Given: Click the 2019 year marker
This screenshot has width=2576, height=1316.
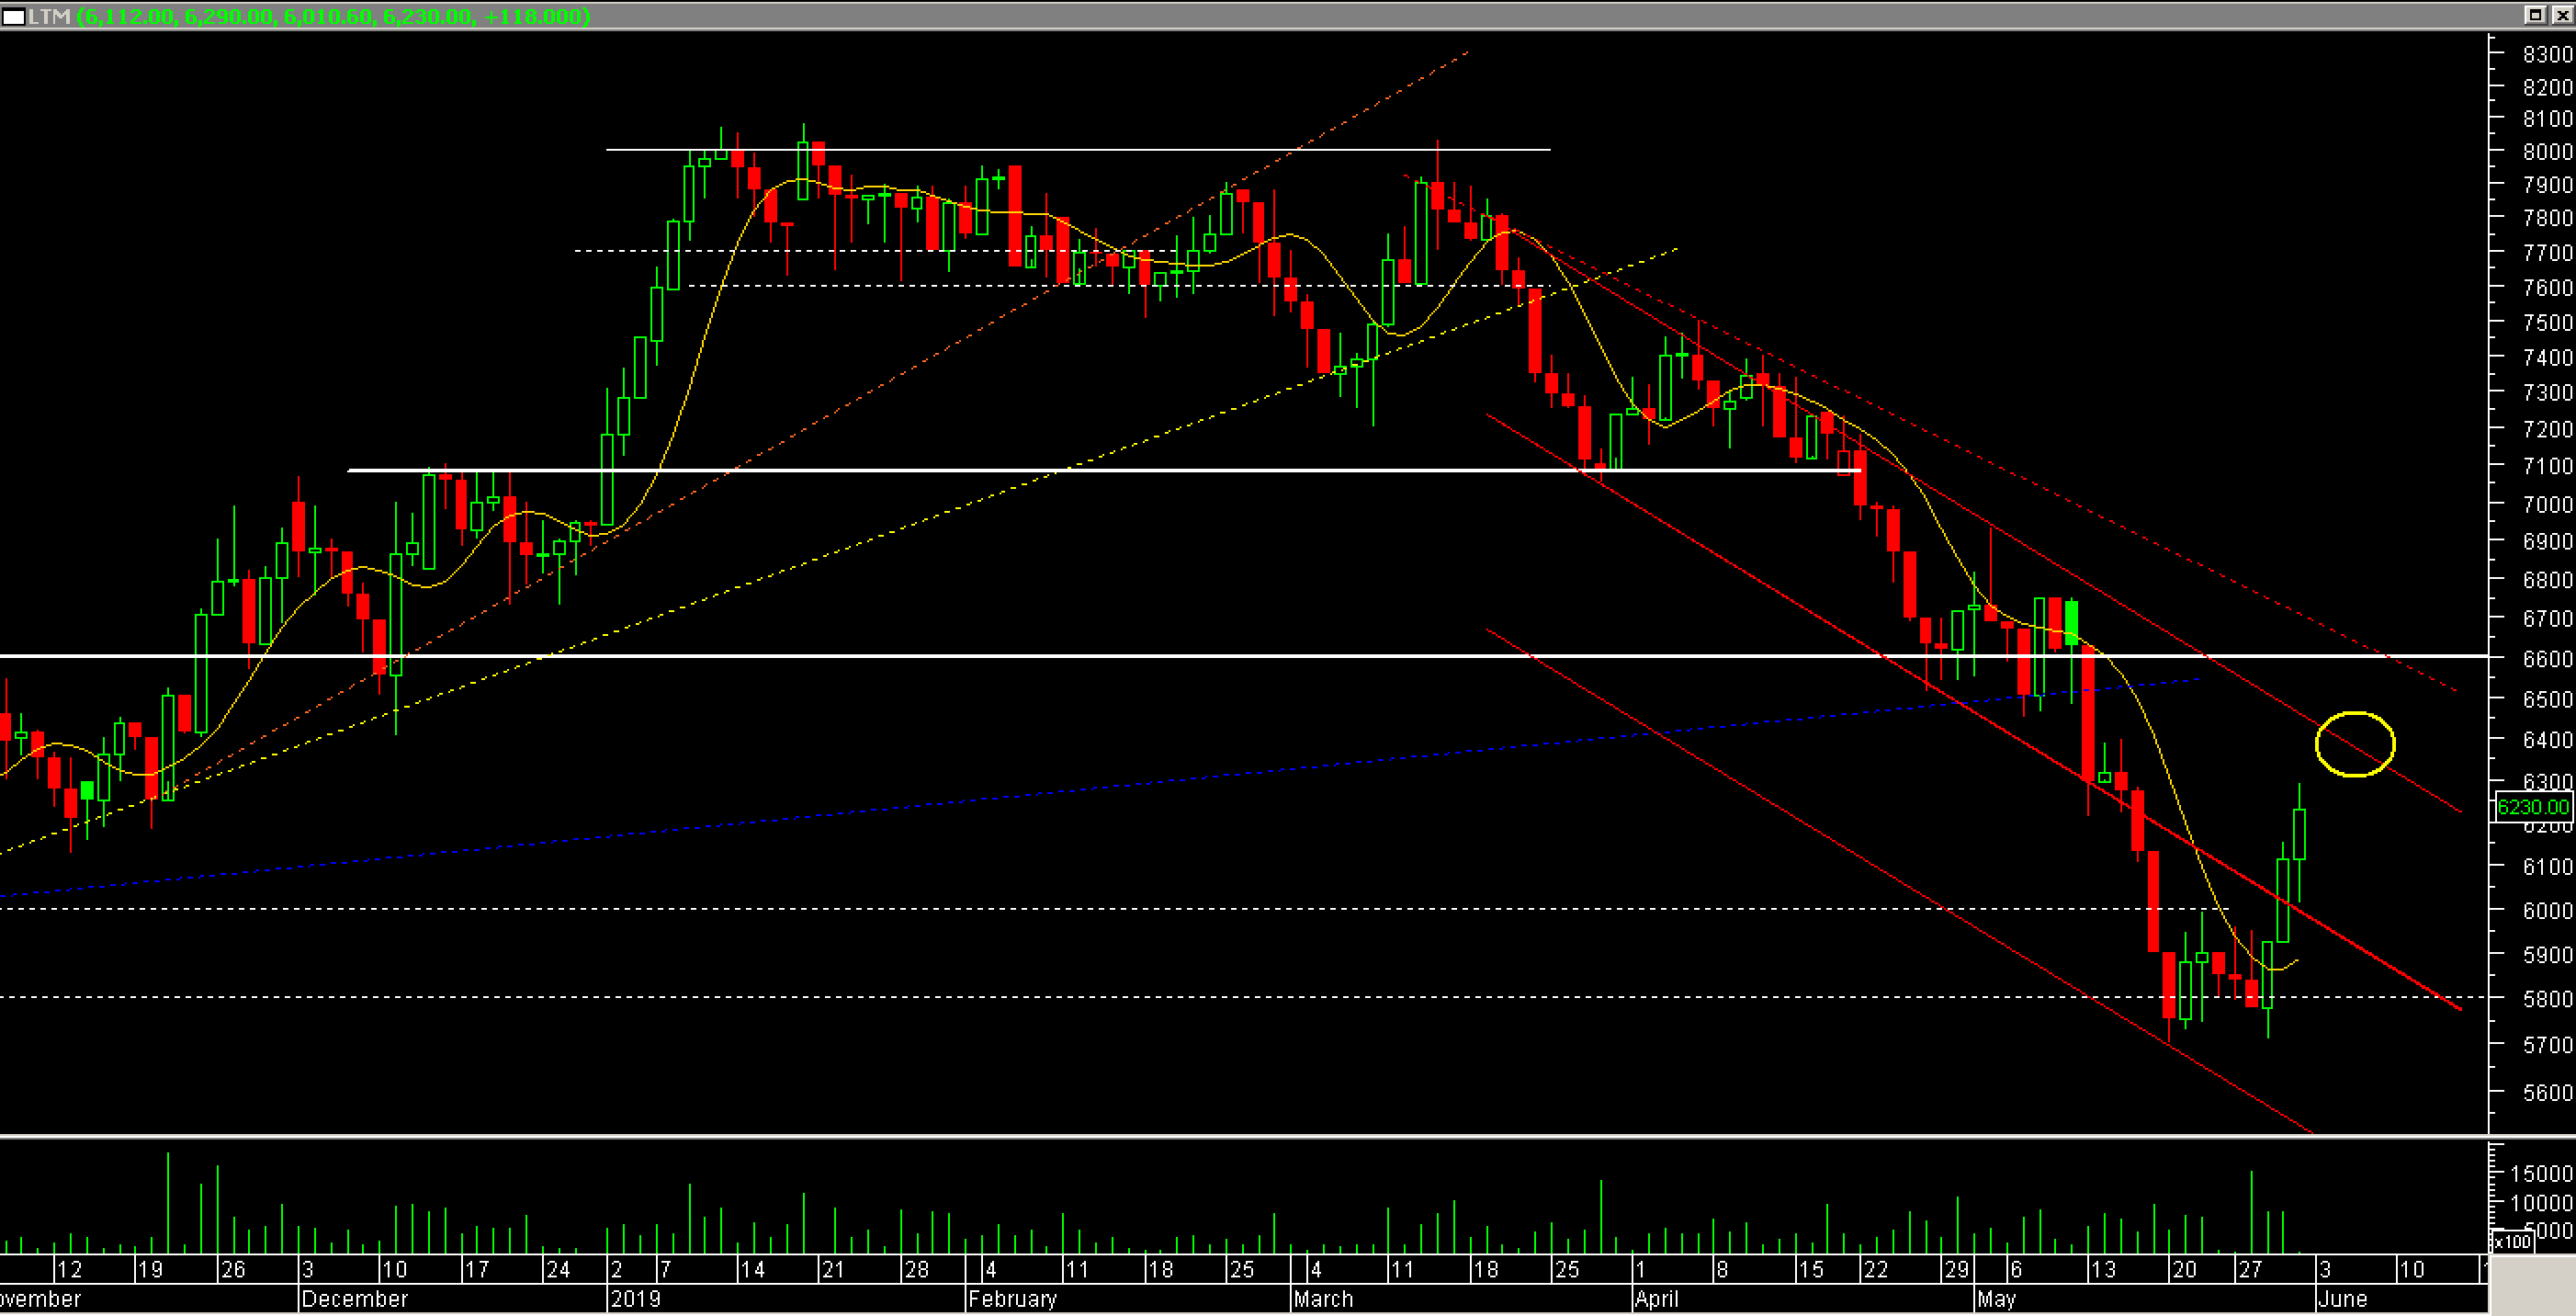Looking at the screenshot, I should (635, 1299).
